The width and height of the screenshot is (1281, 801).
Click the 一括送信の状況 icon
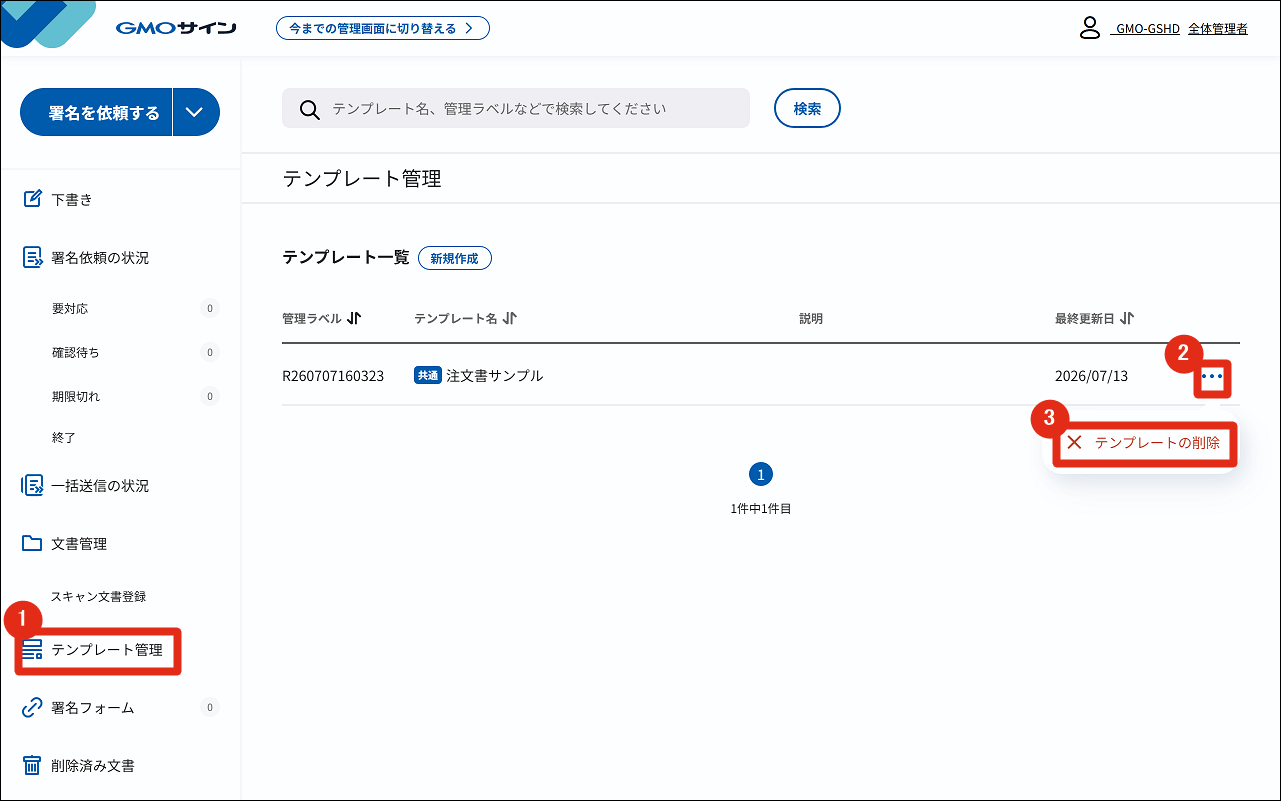(x=32, y=485)
